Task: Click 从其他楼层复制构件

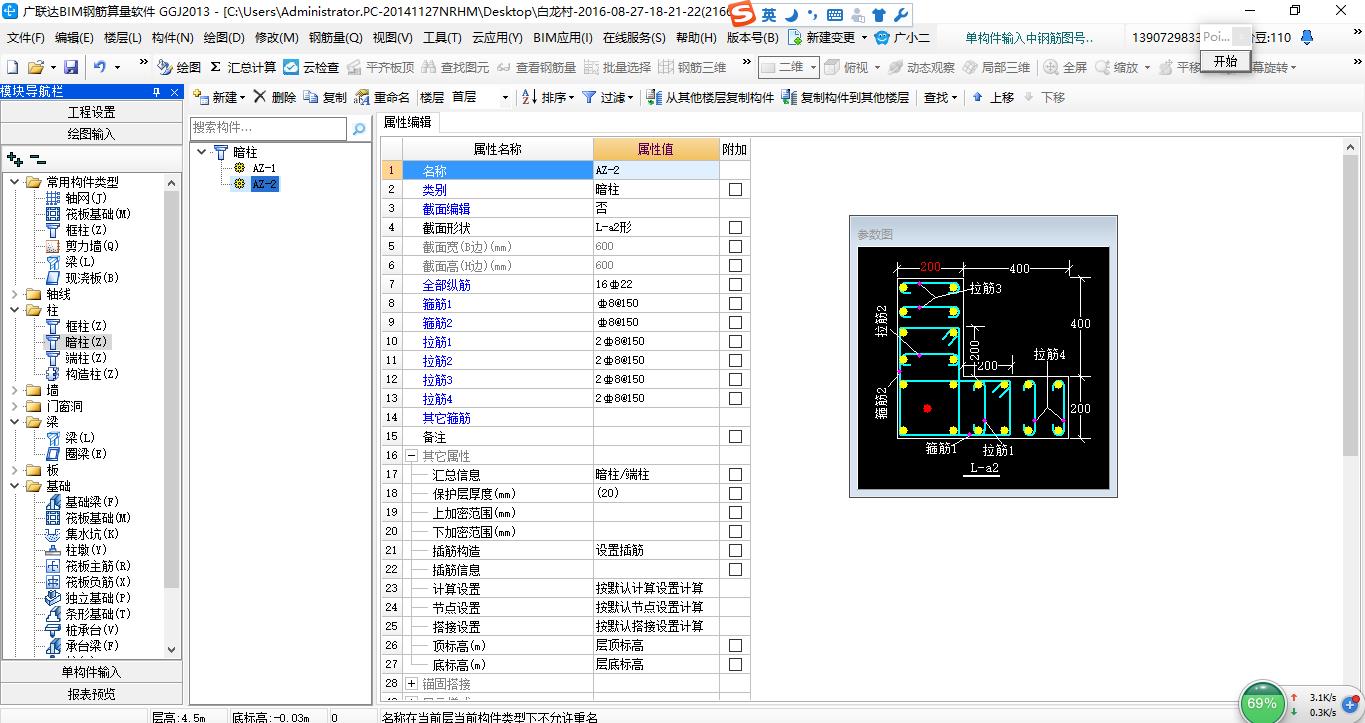Action: click(710, 97)
